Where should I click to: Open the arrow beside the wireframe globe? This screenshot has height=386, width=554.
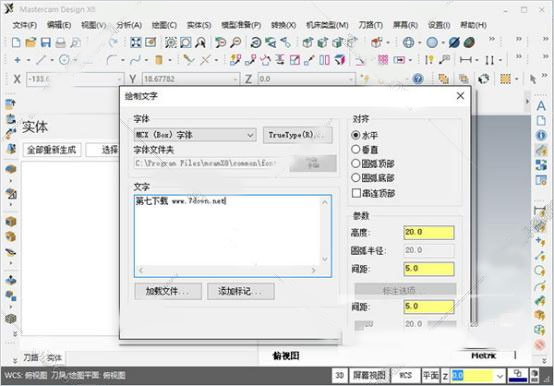[x=419, y=43]
